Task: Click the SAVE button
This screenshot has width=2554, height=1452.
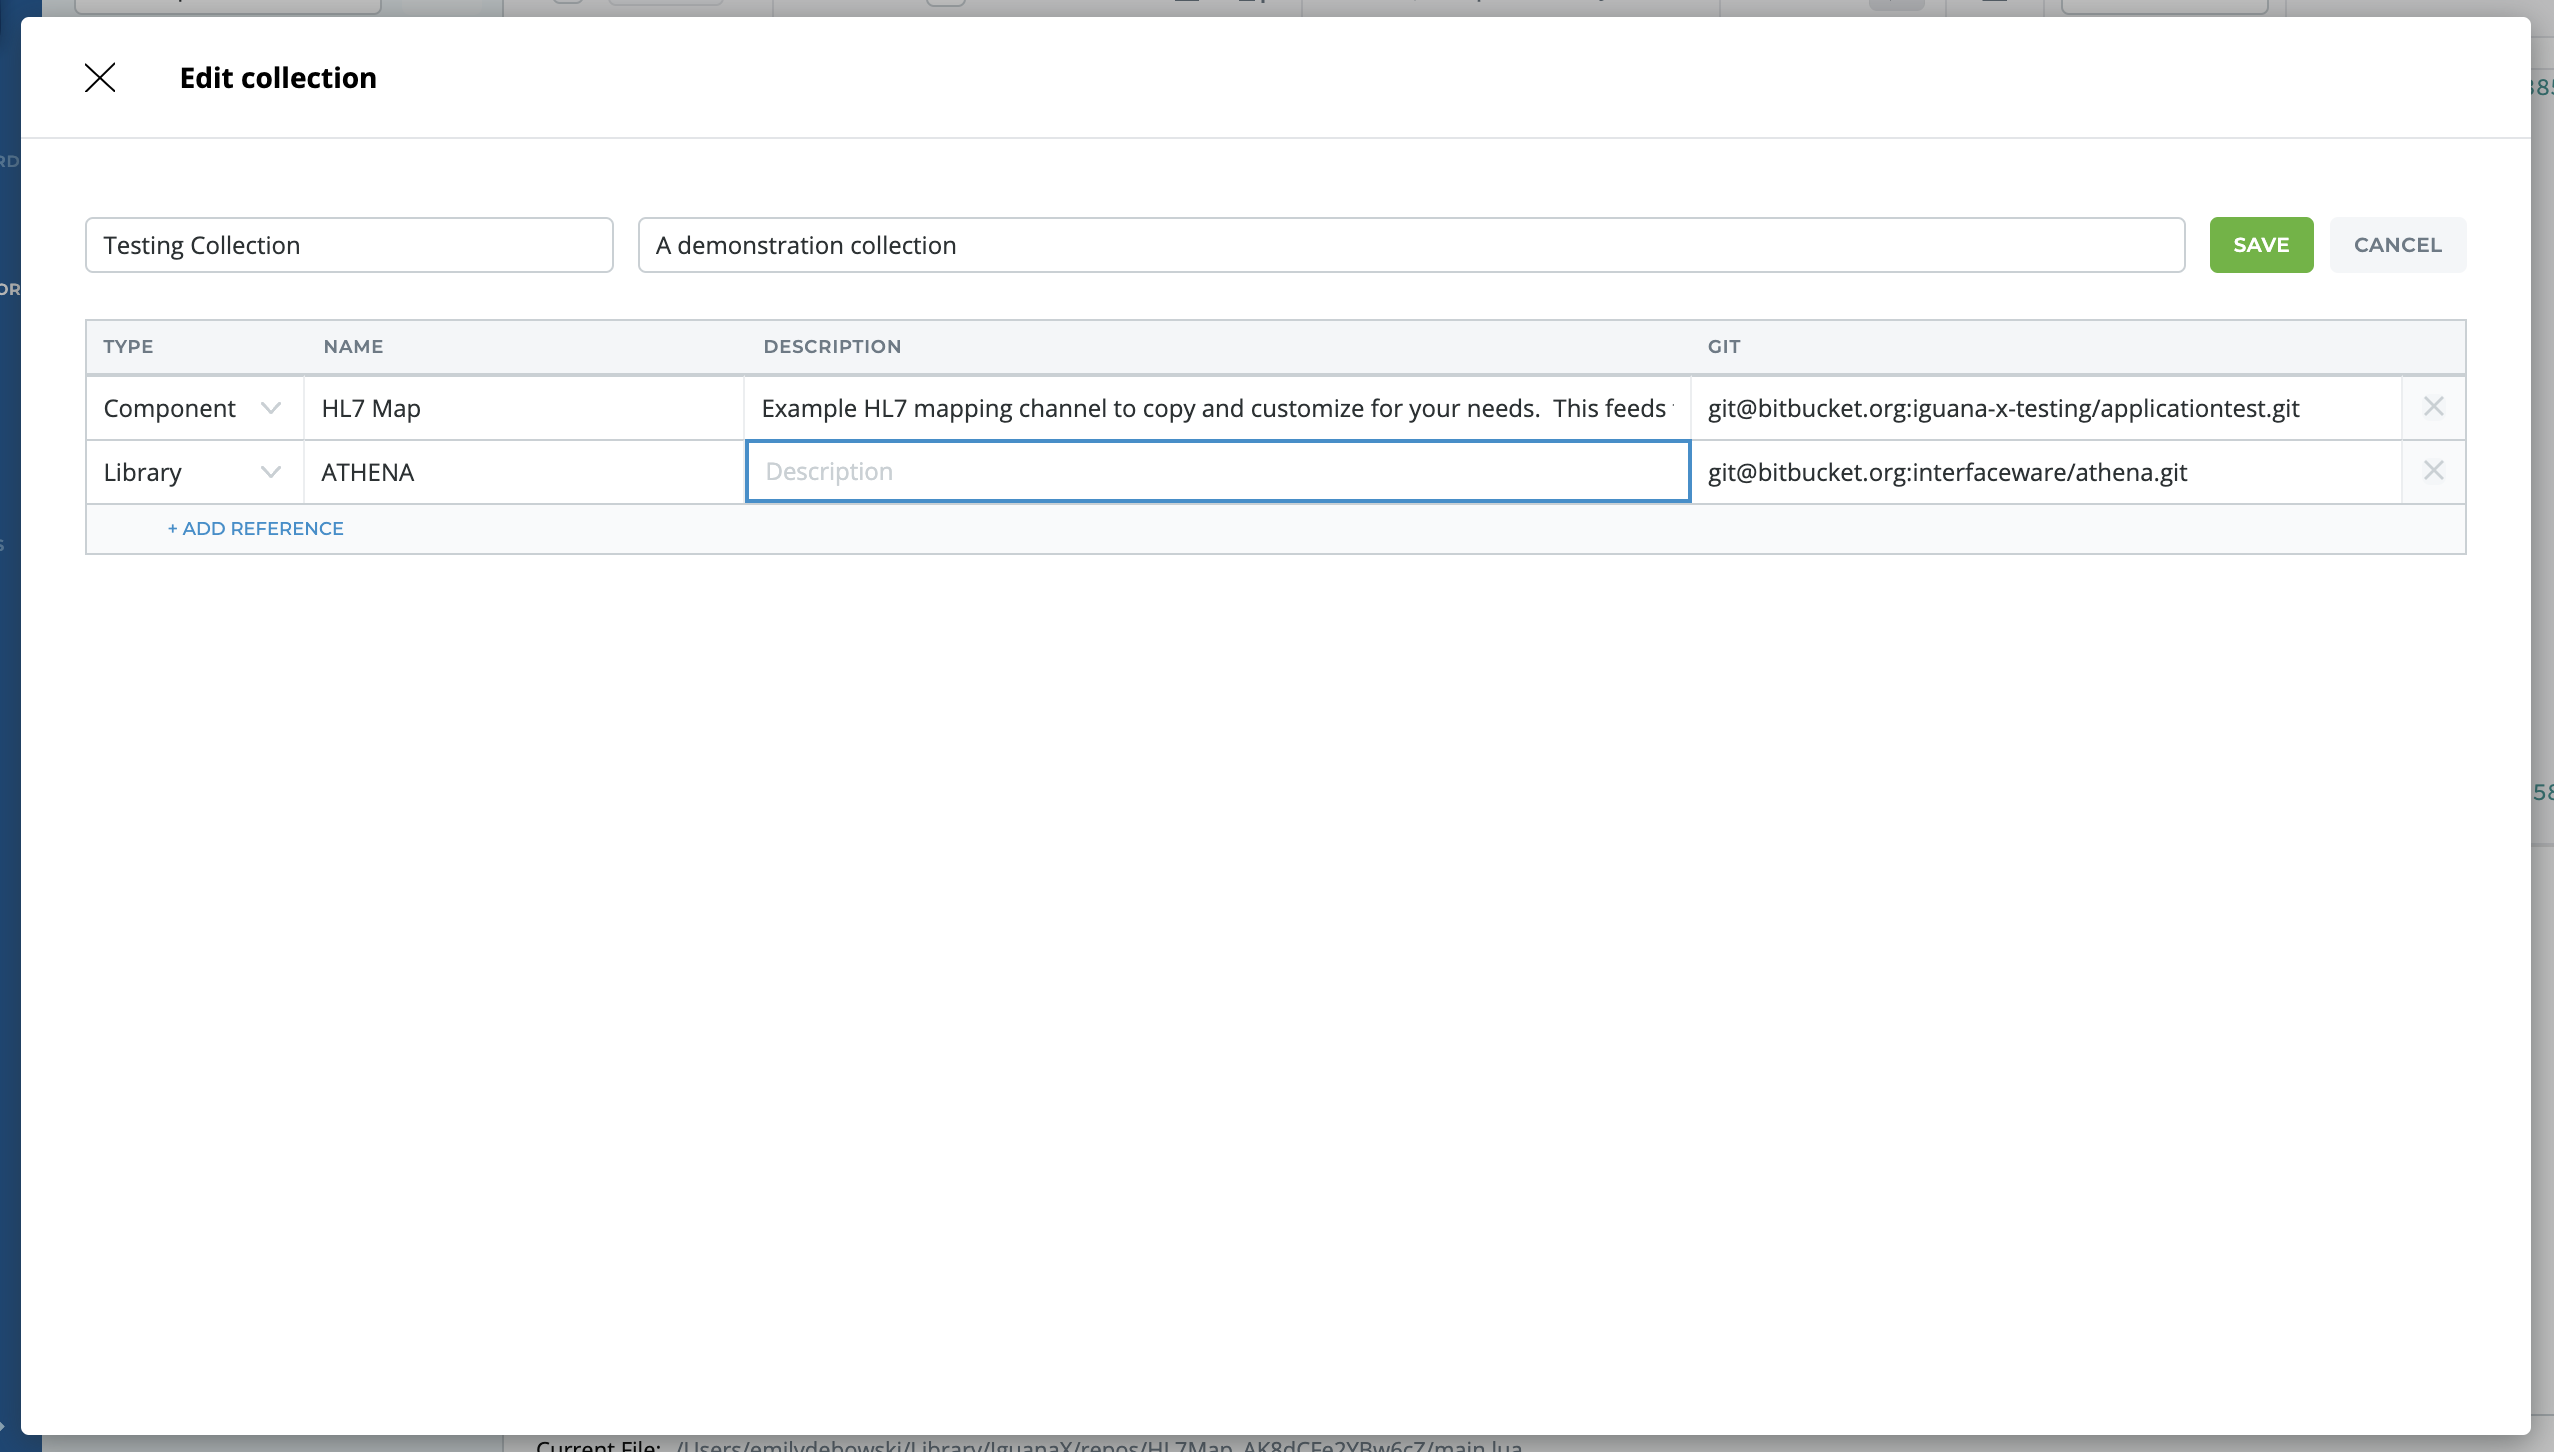Action: (x=2260, y=245)
